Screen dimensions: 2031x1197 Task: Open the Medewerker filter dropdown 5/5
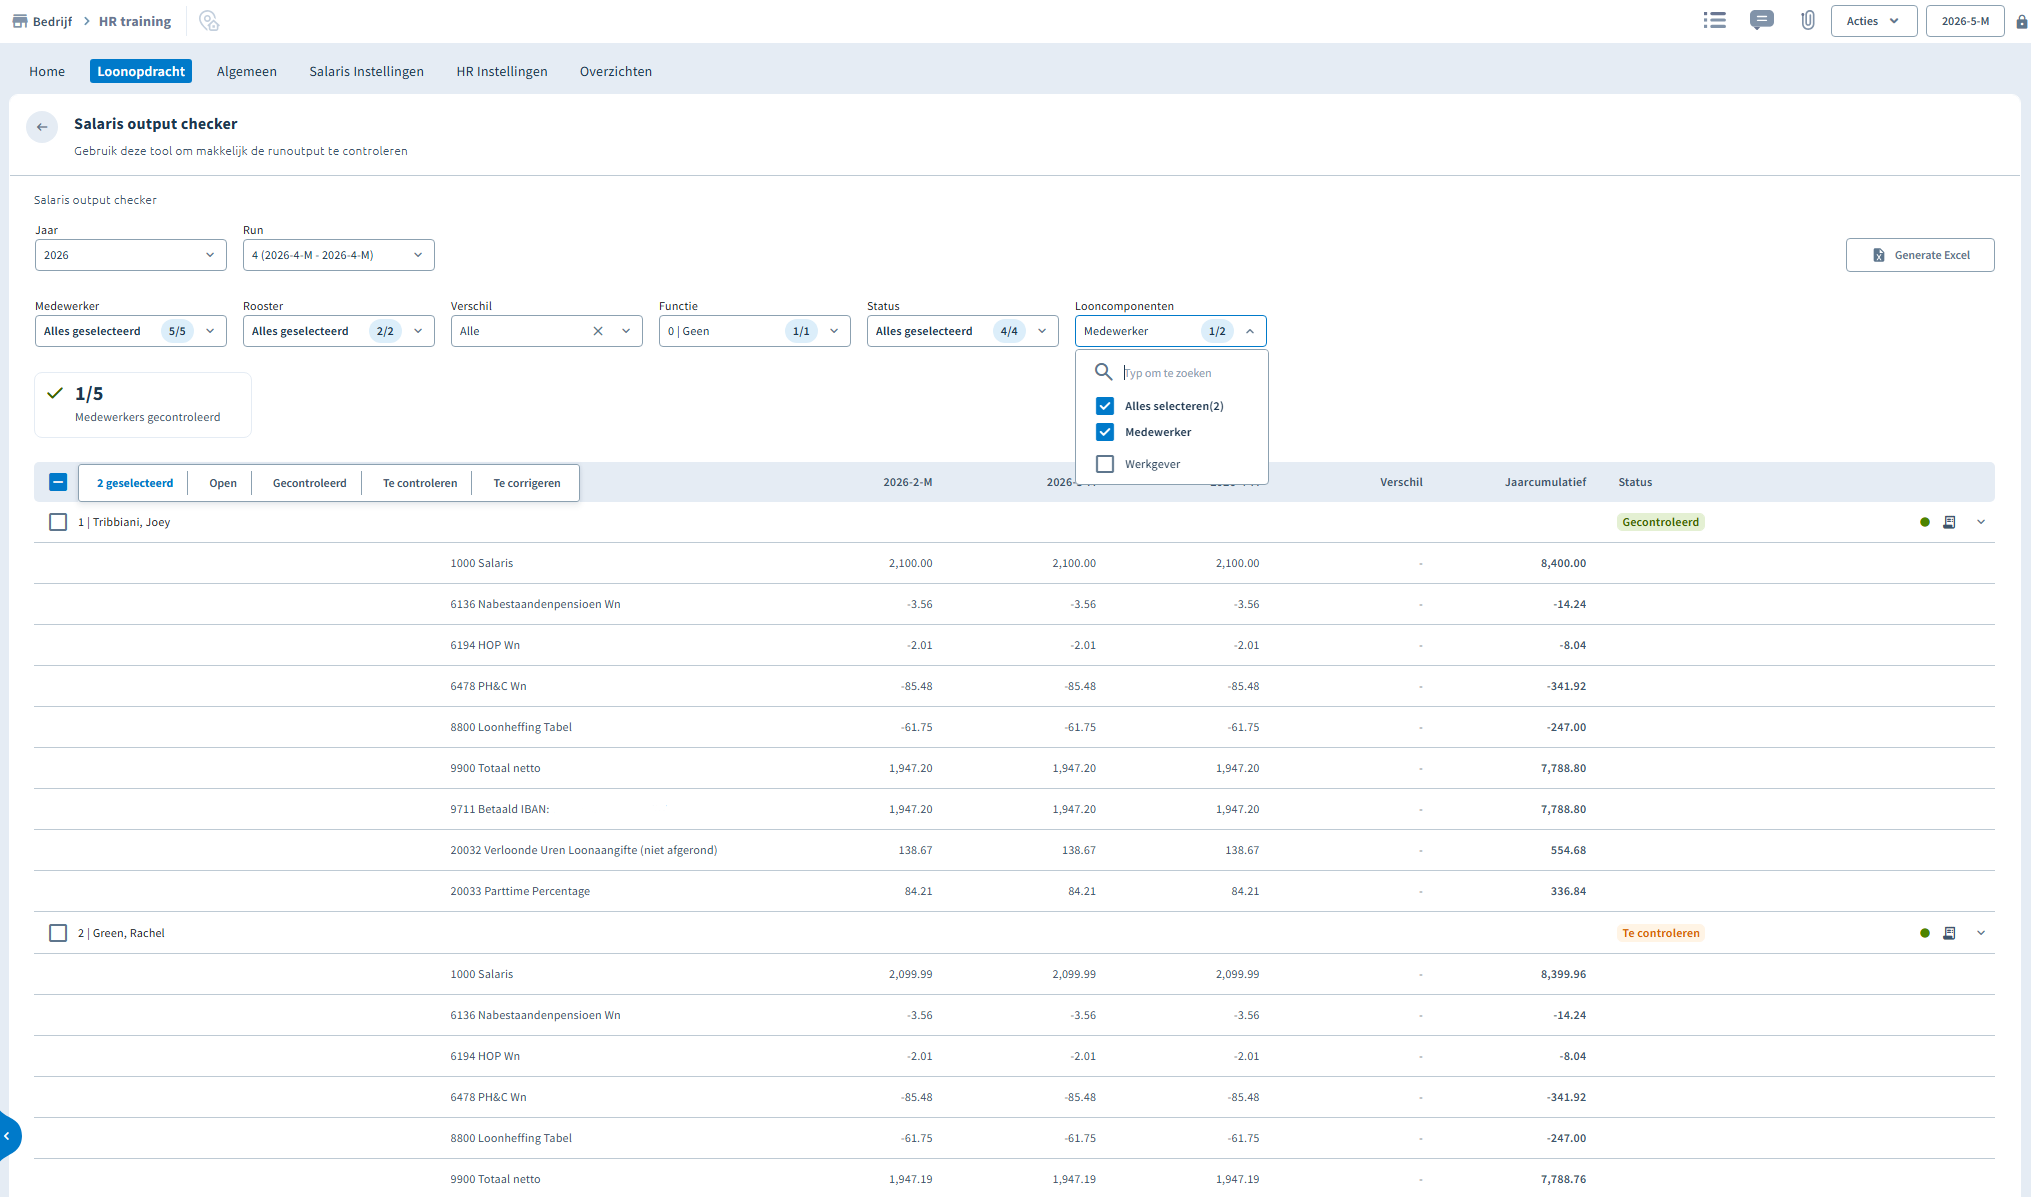tap(131, 331)
